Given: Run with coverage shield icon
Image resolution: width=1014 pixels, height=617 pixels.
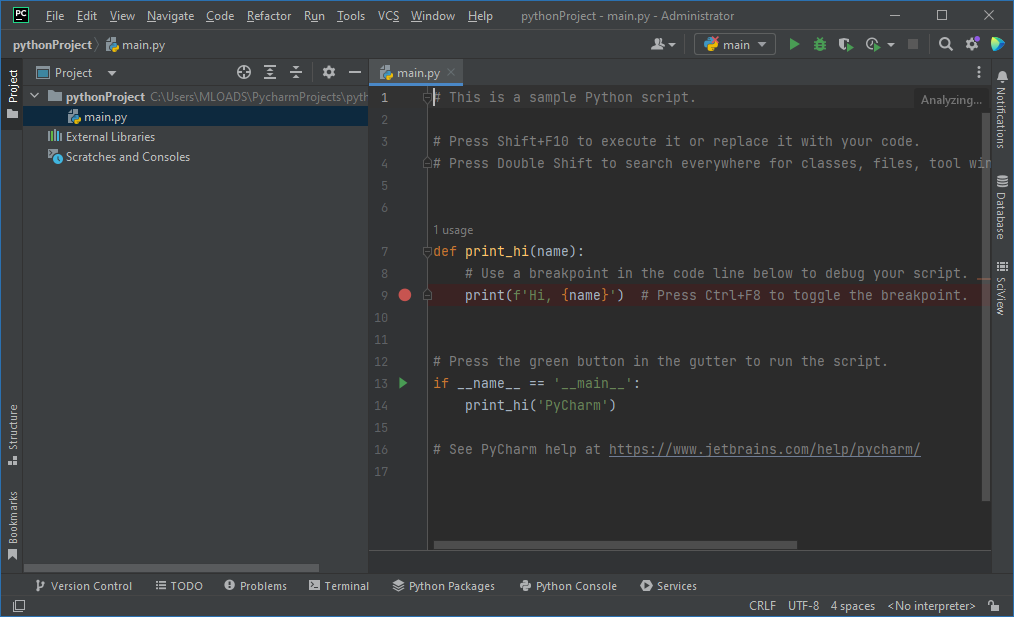Looking at the screenshot, I should click(845, 44).
